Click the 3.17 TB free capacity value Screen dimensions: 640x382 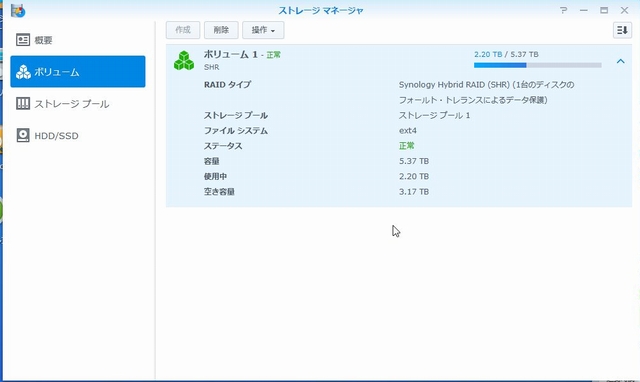414,192
